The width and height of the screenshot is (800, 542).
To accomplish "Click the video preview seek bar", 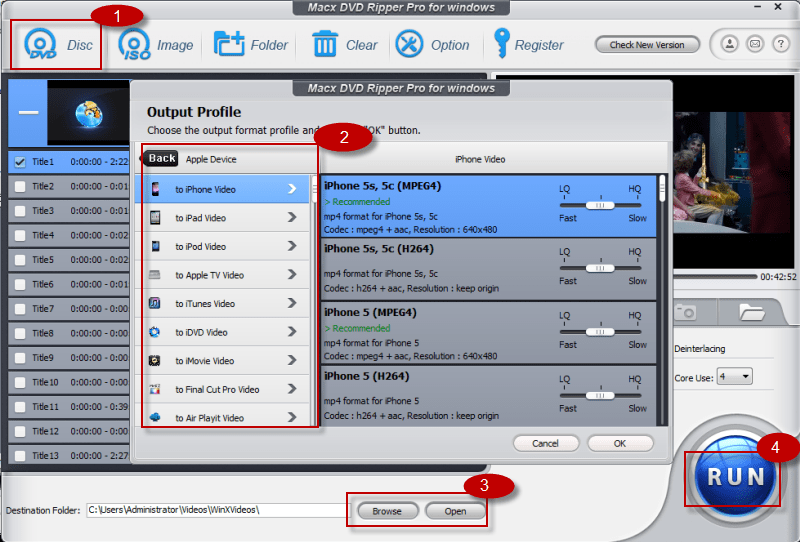I will 715,277.
